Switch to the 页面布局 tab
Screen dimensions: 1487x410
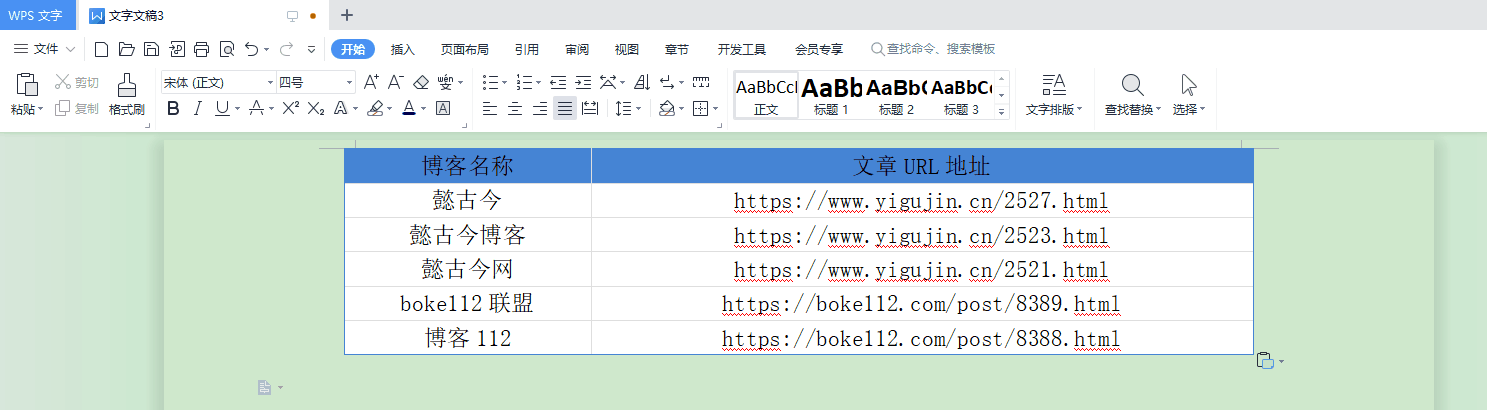point(465,49)
